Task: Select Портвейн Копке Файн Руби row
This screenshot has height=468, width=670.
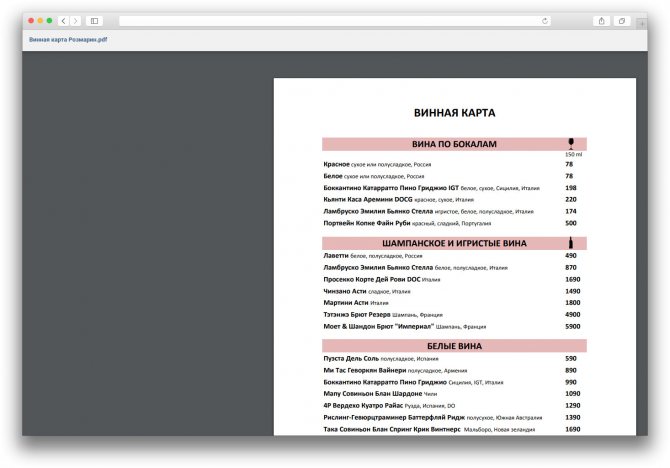Action: (x=454, y=223)
